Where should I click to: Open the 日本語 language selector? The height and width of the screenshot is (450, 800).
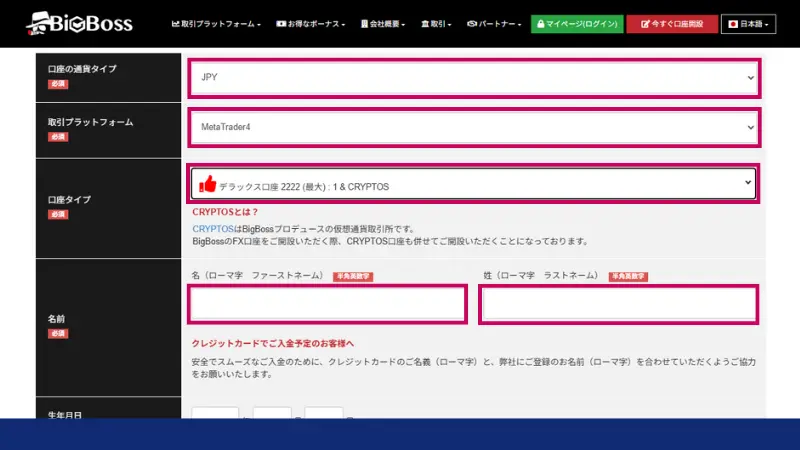(x=748, y=23)
